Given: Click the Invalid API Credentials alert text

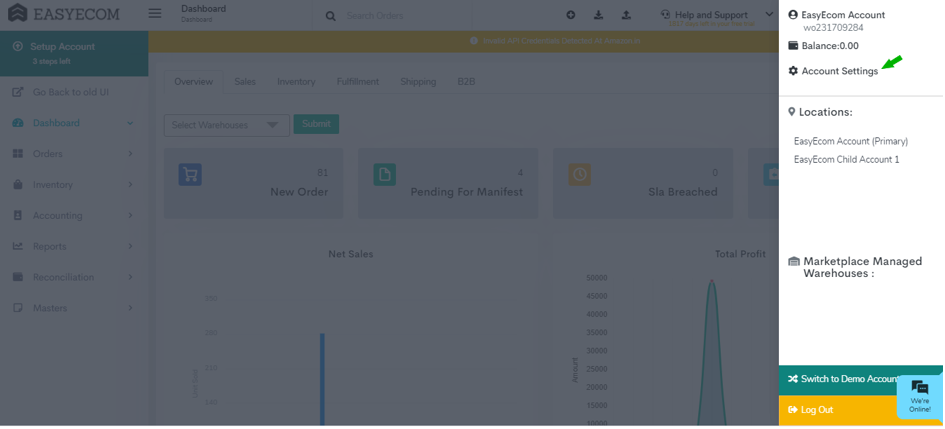Looking at the screenshot, I should pyautogui.click(x=561, y=41).
